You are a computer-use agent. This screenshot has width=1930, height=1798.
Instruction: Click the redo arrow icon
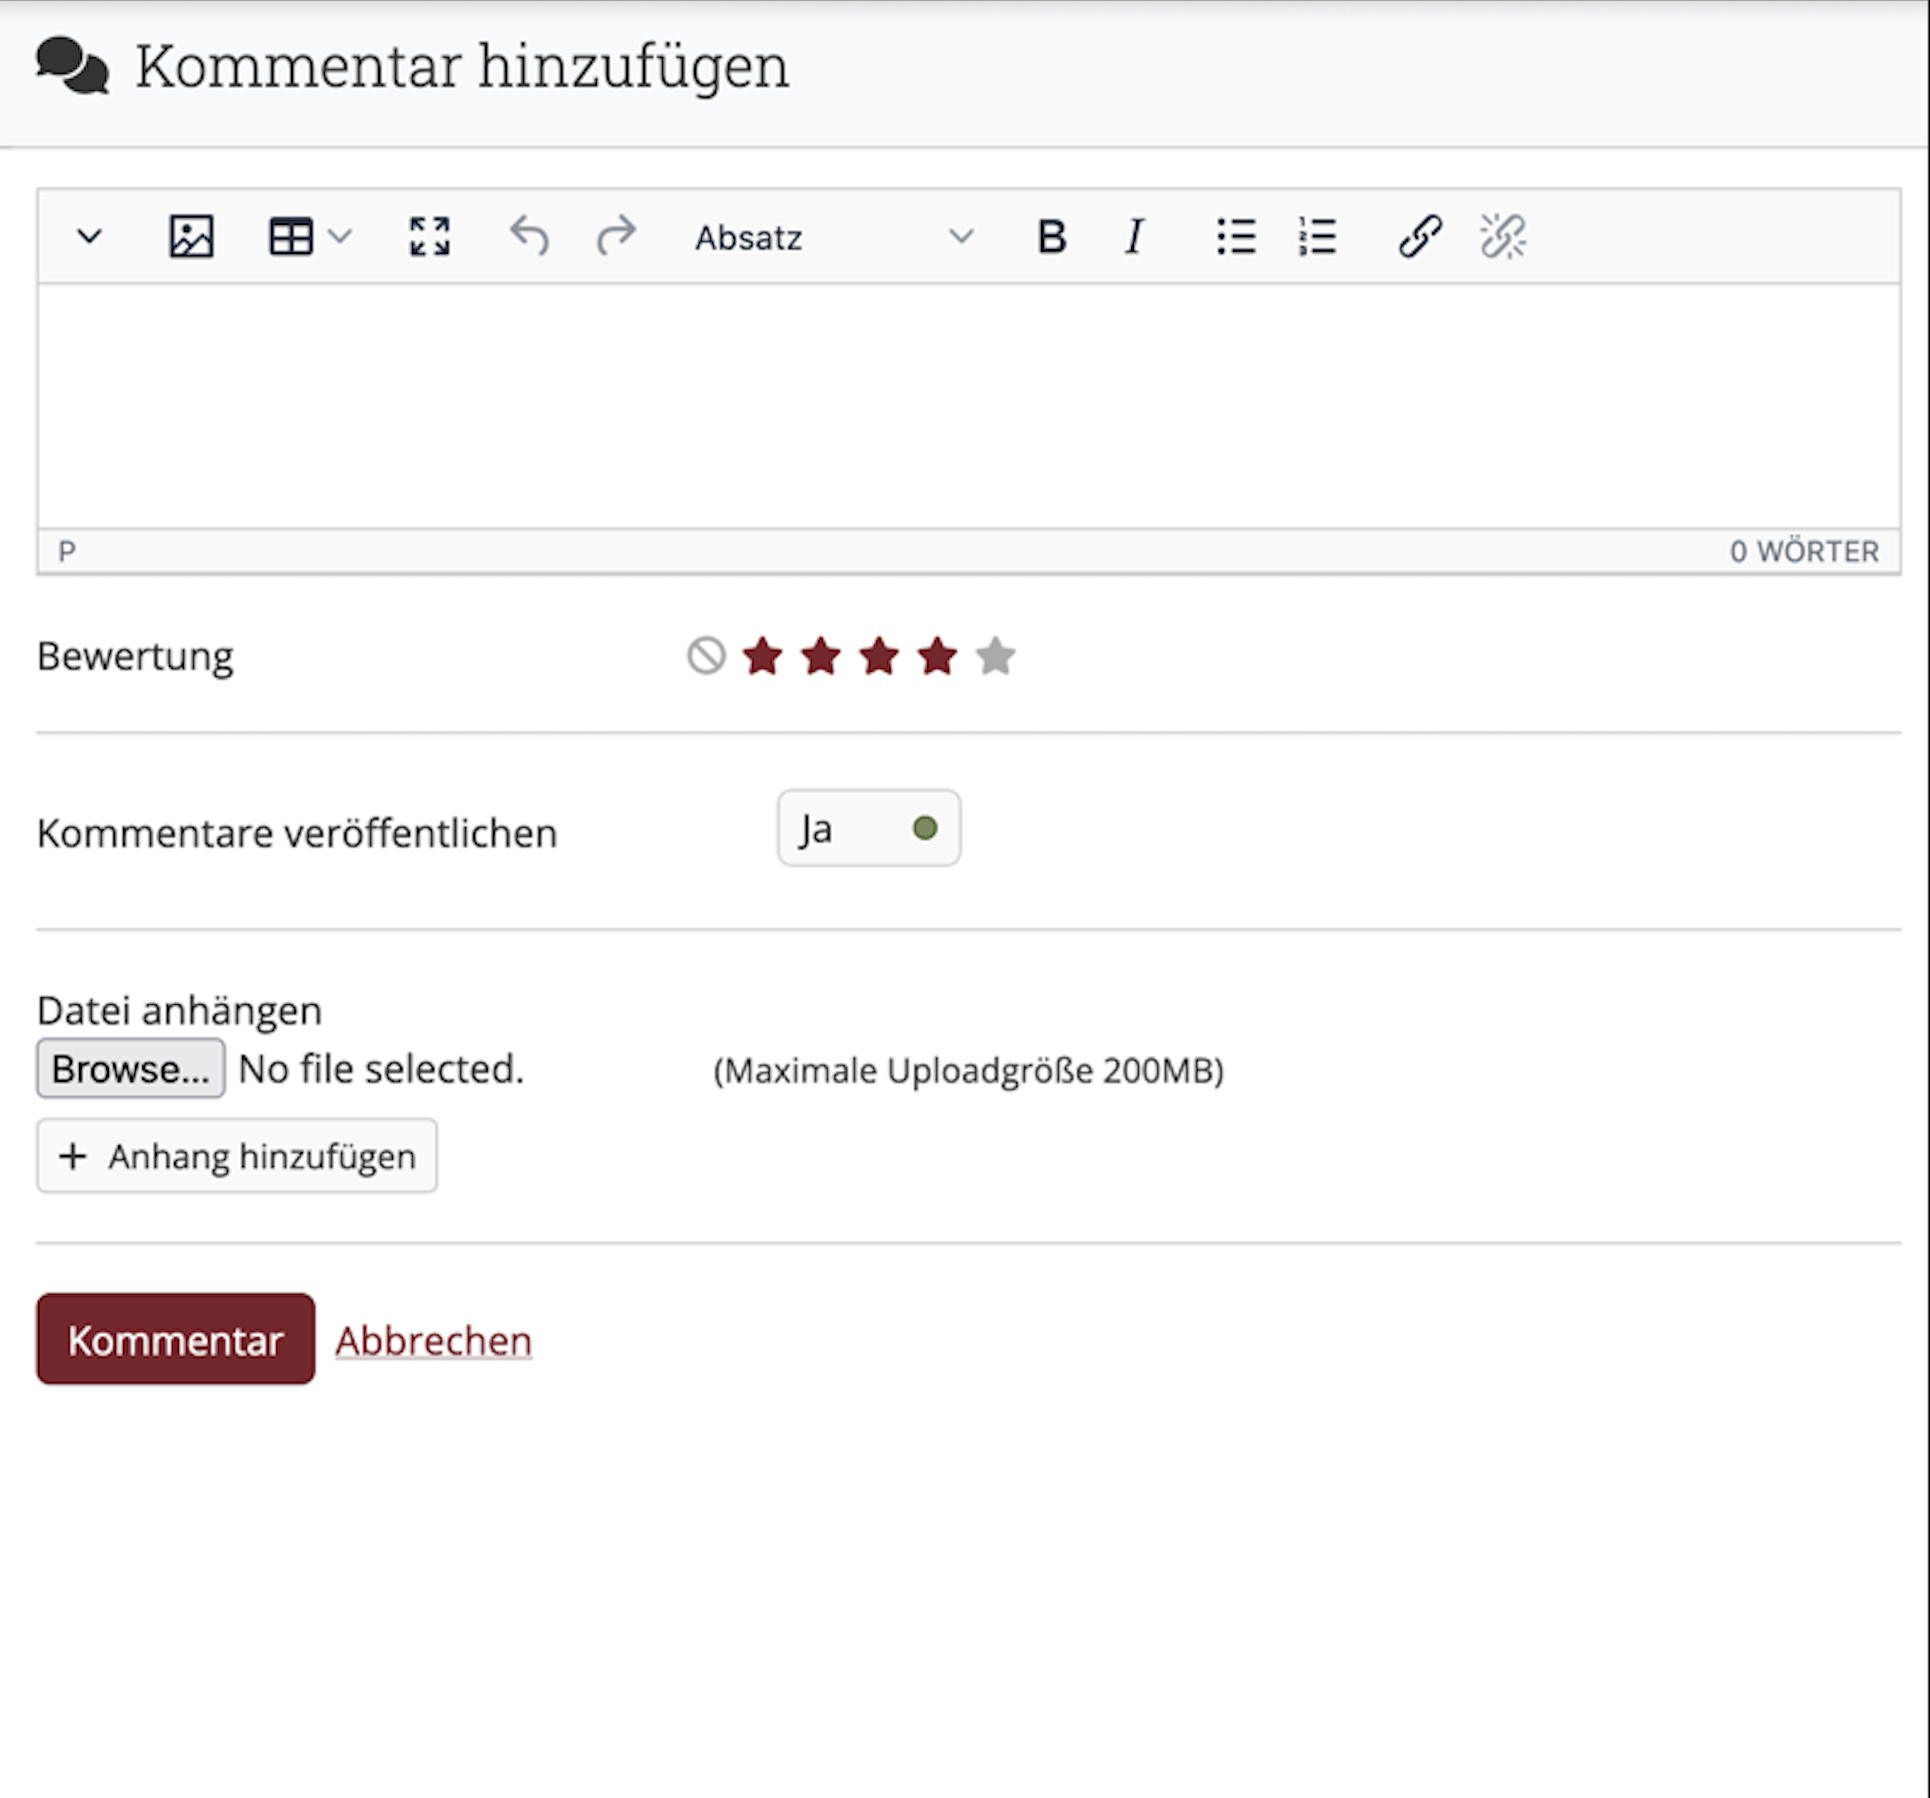click(616, 237)
